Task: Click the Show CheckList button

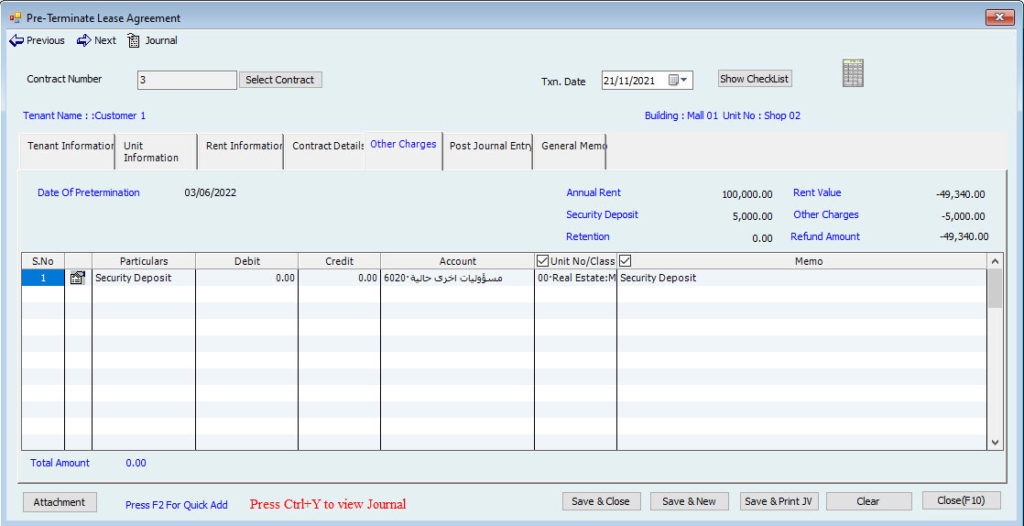Action: (754, 79)
